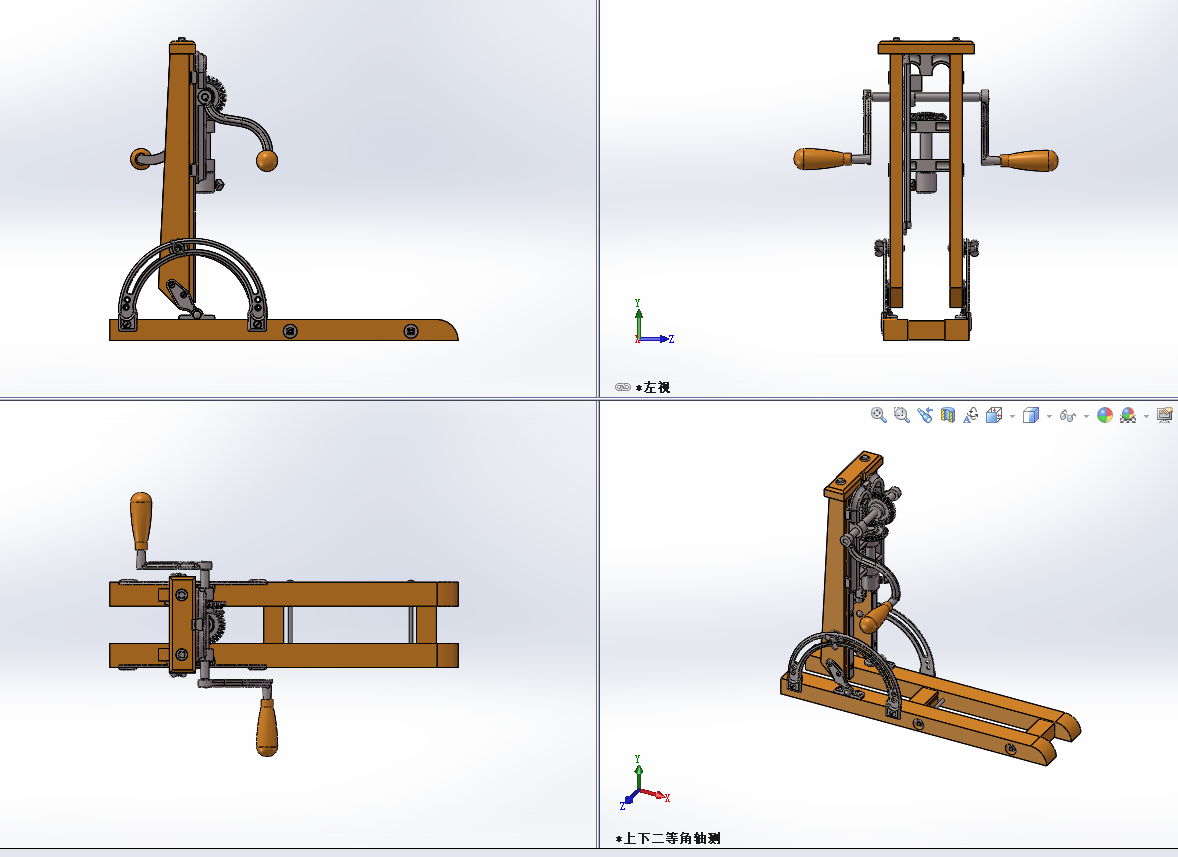Expand the Apply Scene dropdown arrow
Screen dimensions: 1178x857
(x=1146, y=416)
